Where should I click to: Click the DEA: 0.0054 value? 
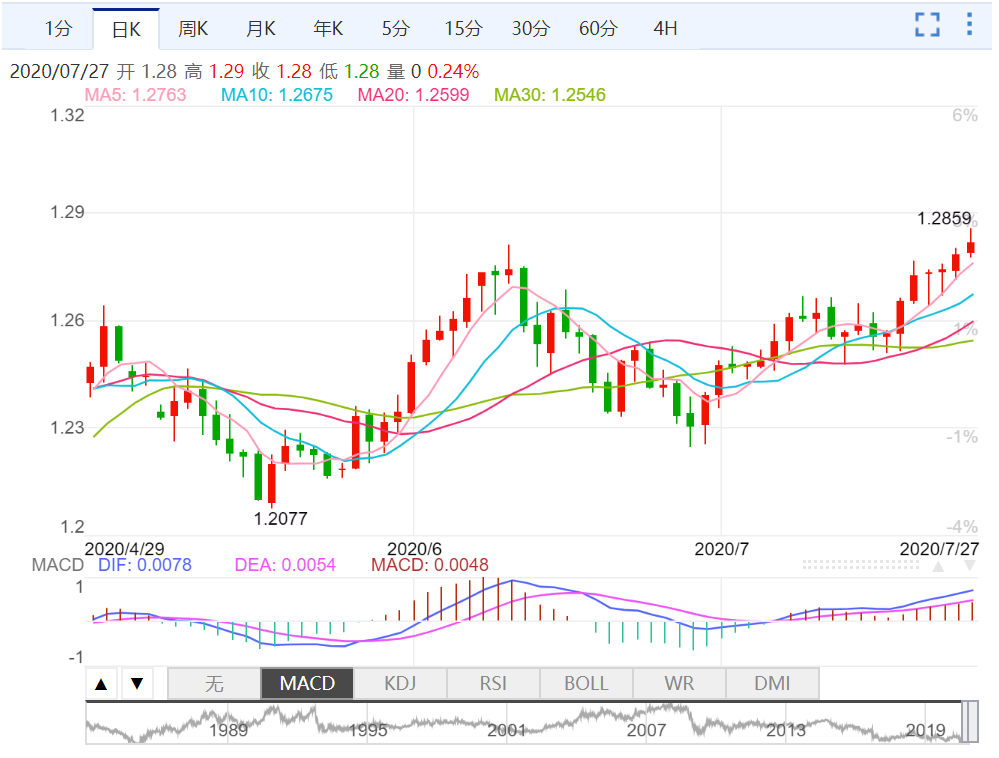pyautogui.click(x=285, y=565)
